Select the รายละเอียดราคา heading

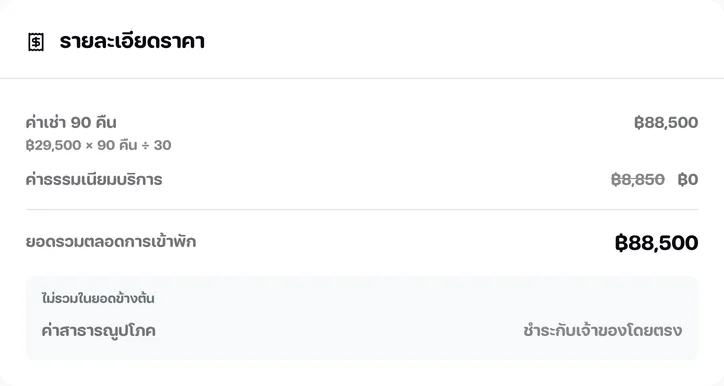tap(132, 42)
